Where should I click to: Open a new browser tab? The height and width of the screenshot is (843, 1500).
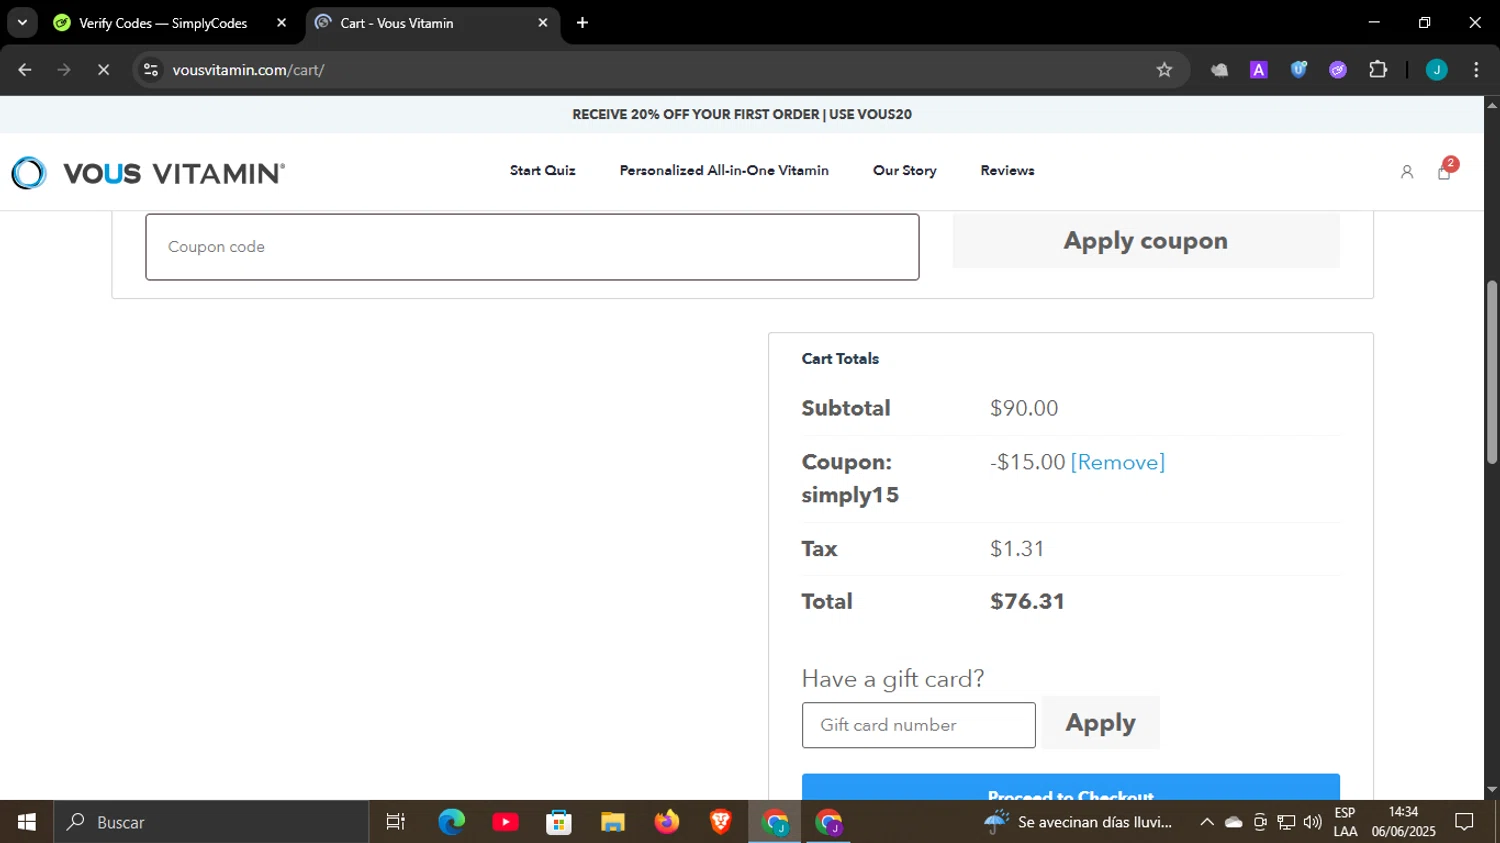pyautogui.click(x=583, y=22)
